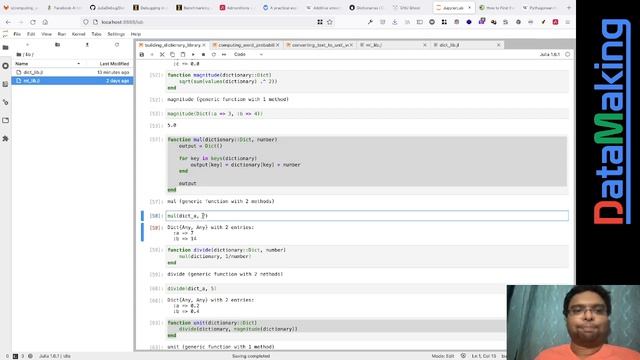Viewport: 640px width, 360px height.
Task: Open the File menu
Action: tap(17, 34)
